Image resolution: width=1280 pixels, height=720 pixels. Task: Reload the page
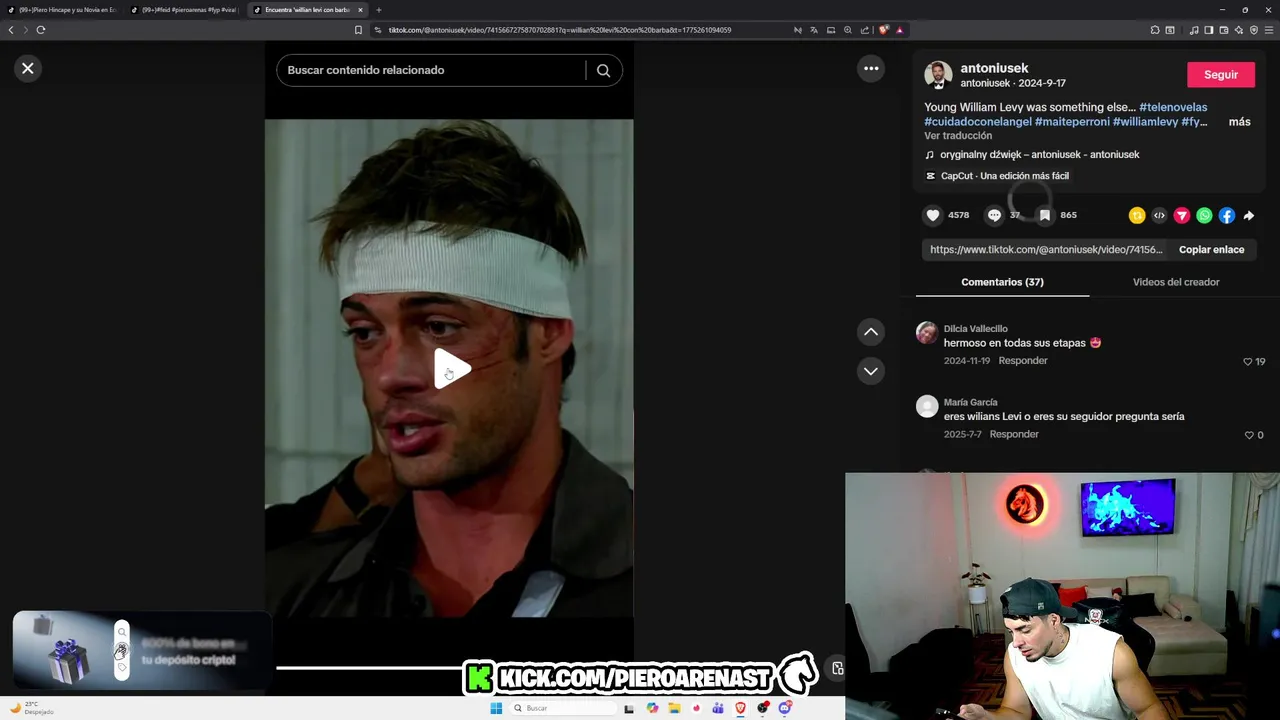click(x=41, y=30)
